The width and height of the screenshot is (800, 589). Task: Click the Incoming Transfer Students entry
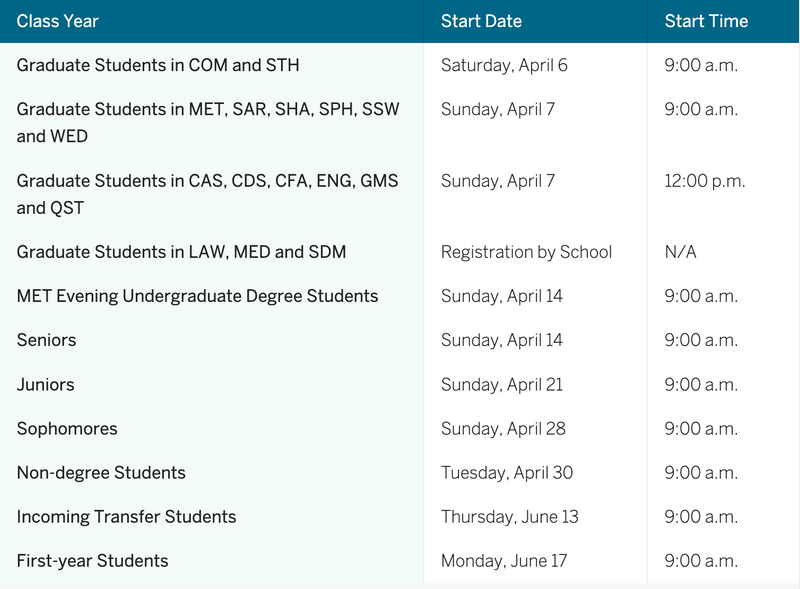point(125,517)
